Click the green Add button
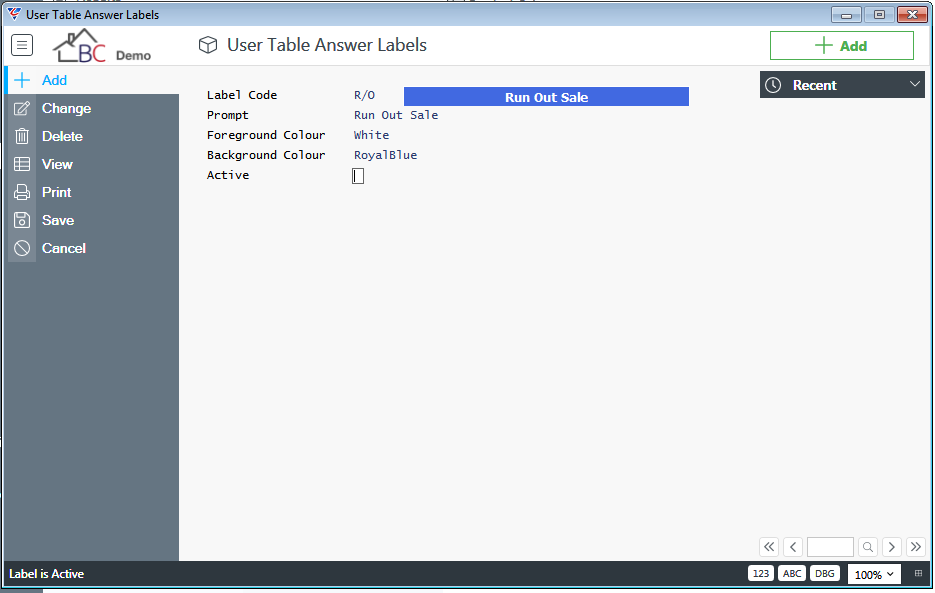935x593 pixels. pyautogui.click(x=841, y=46)
